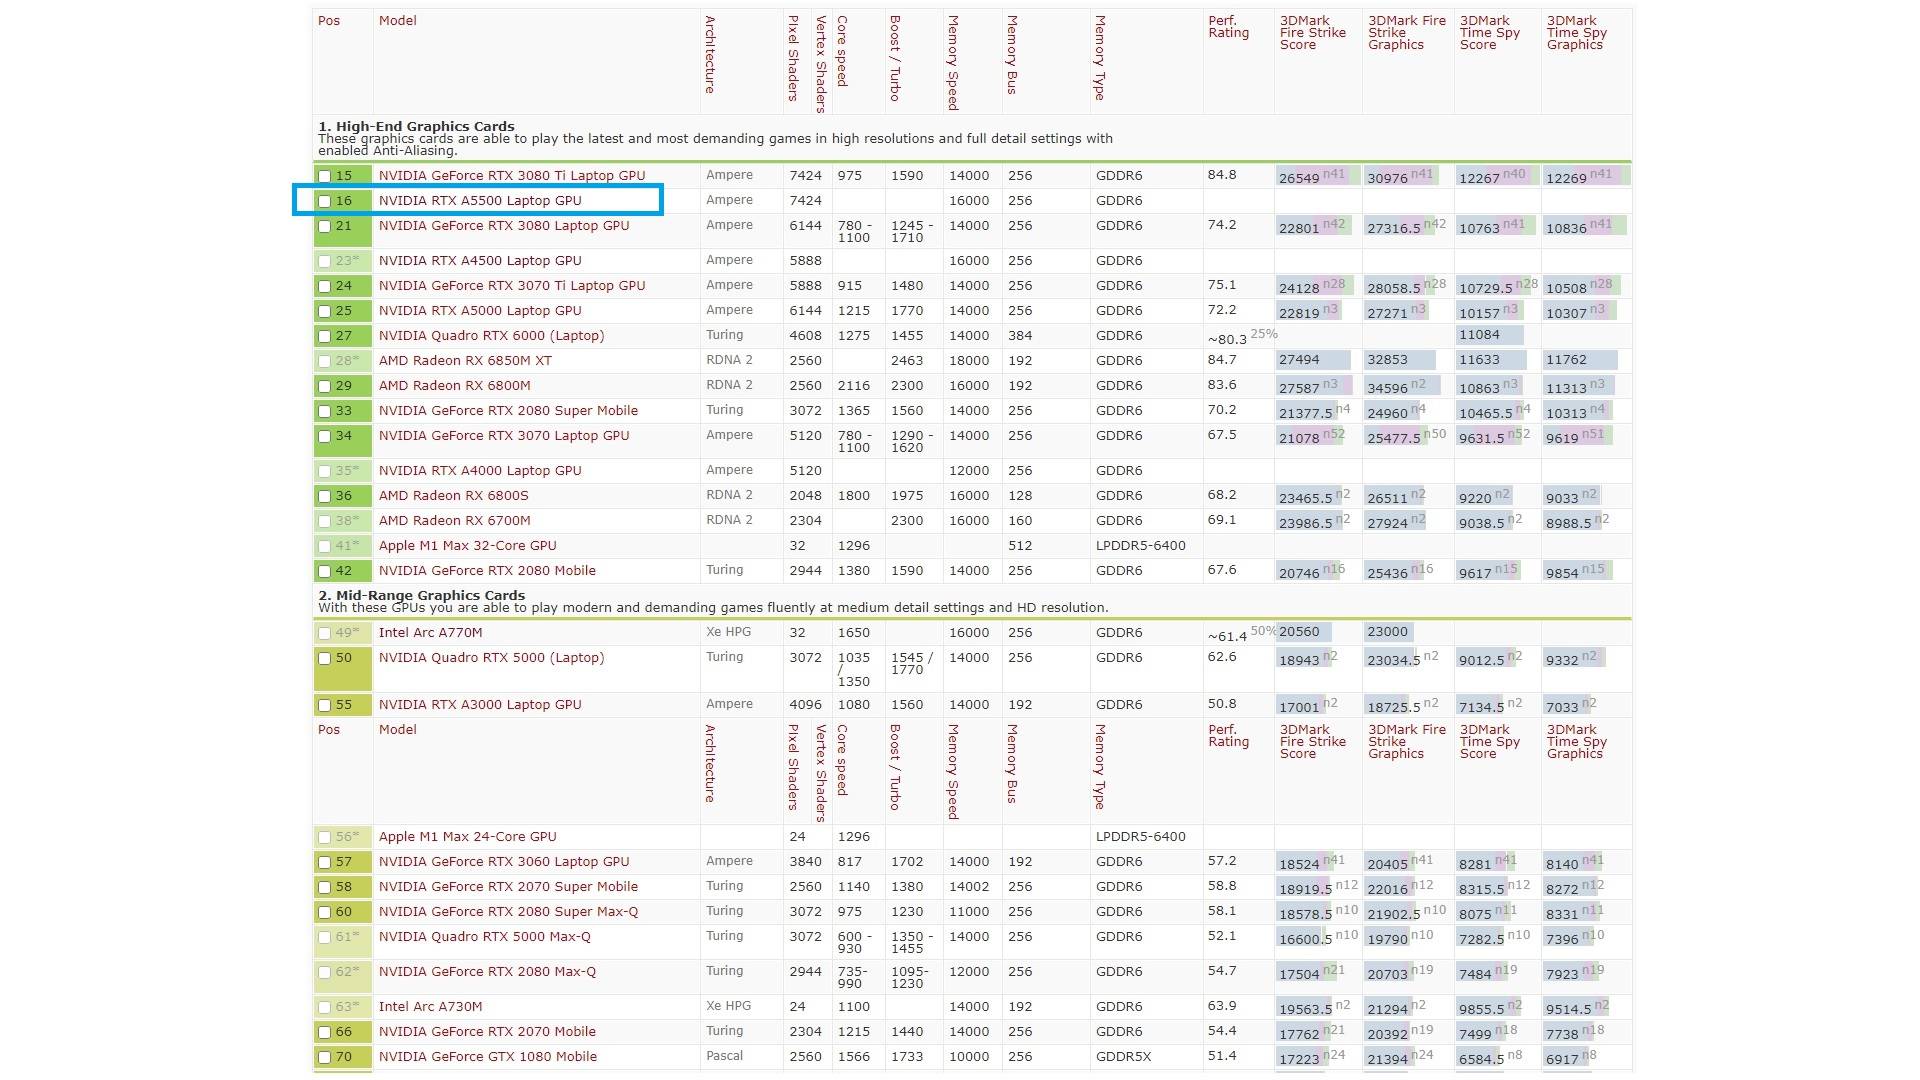Open the Apple M1 Max 32-Core GPU page
Screen dimensions: 1920x1080
[x=467, y=546]
